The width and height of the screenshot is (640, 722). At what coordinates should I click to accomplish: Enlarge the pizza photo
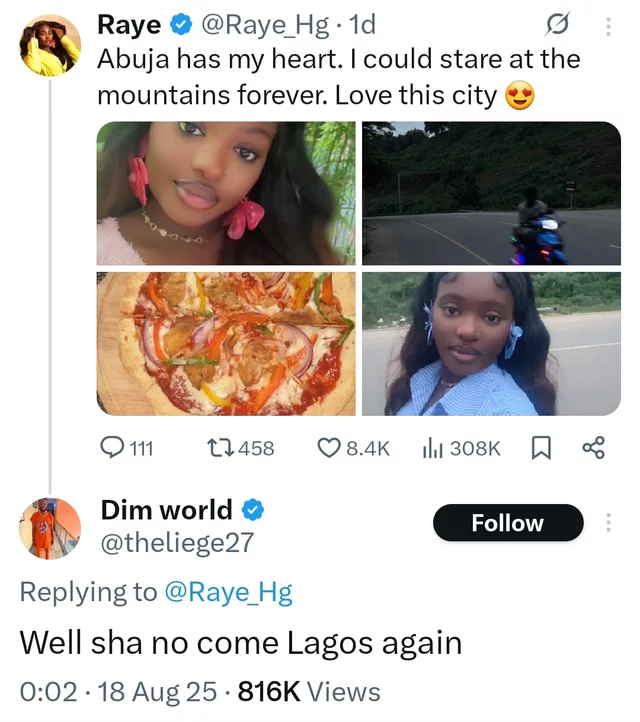226,343
